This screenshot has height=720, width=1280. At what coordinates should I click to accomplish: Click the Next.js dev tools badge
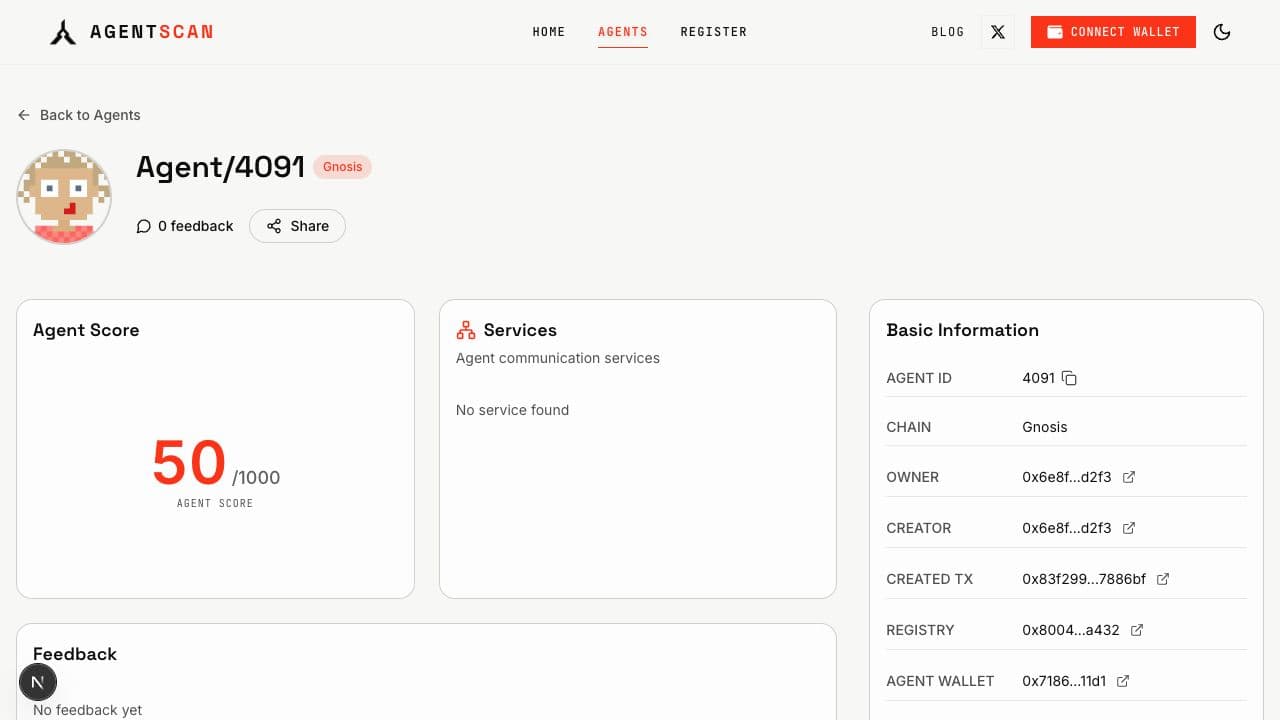38,683
